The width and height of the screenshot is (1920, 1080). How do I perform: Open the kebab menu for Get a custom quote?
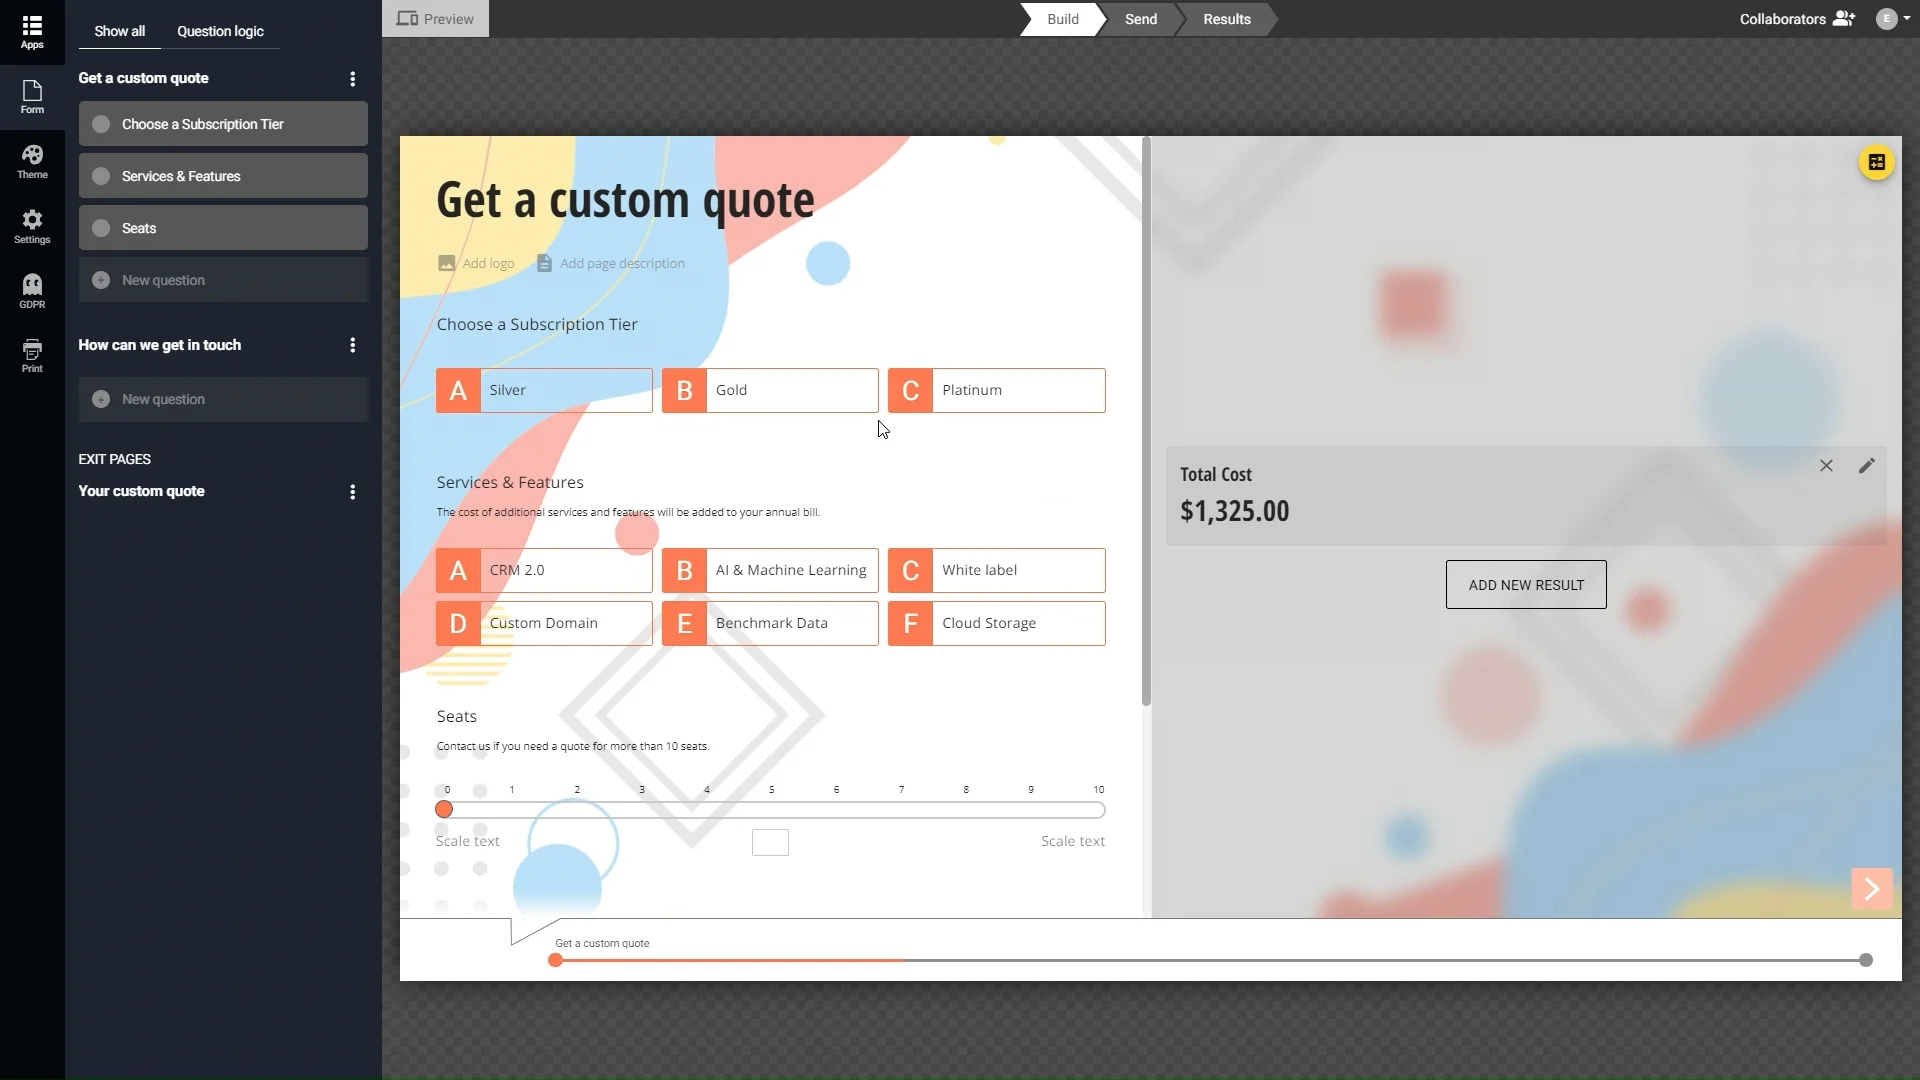tap(352, 78)
